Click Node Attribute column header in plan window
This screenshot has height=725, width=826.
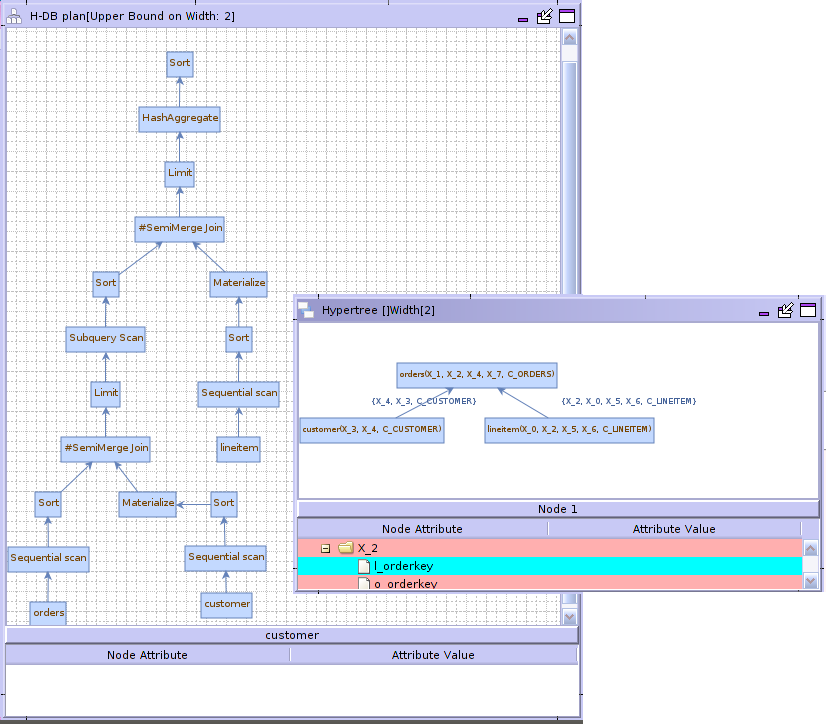148,655
